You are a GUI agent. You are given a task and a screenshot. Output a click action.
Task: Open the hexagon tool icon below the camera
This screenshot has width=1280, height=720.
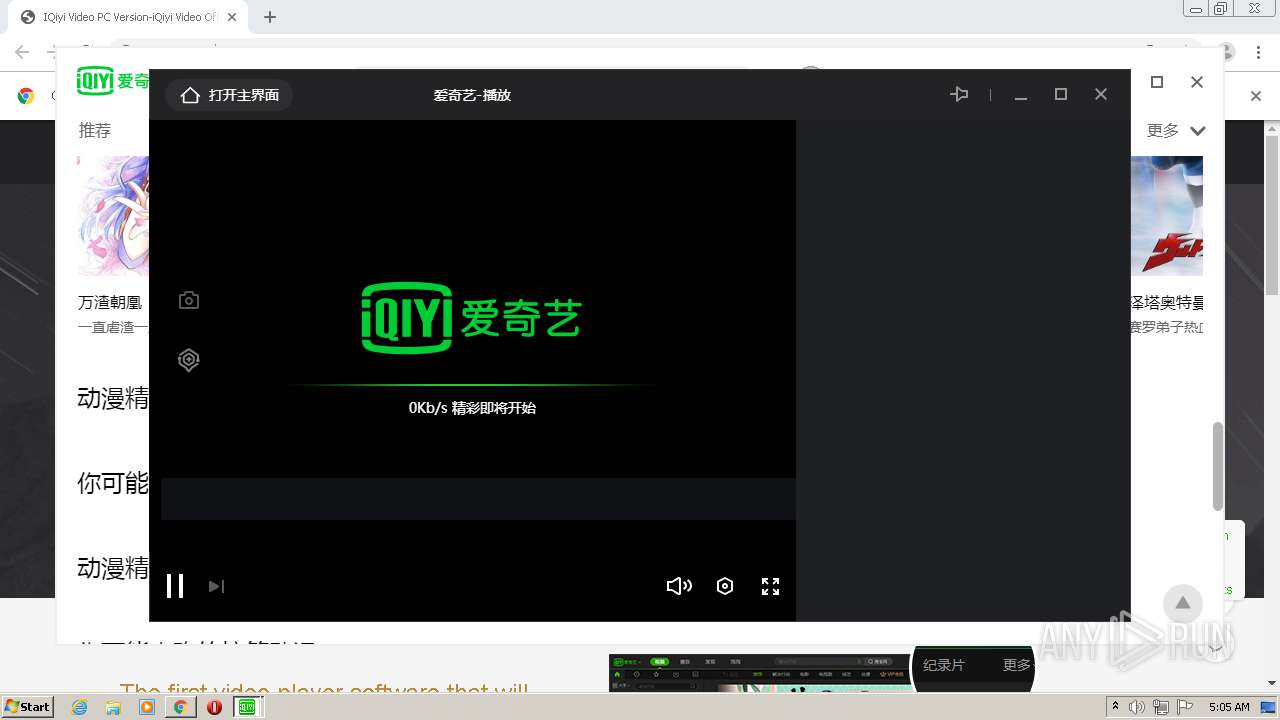[189, 360]
